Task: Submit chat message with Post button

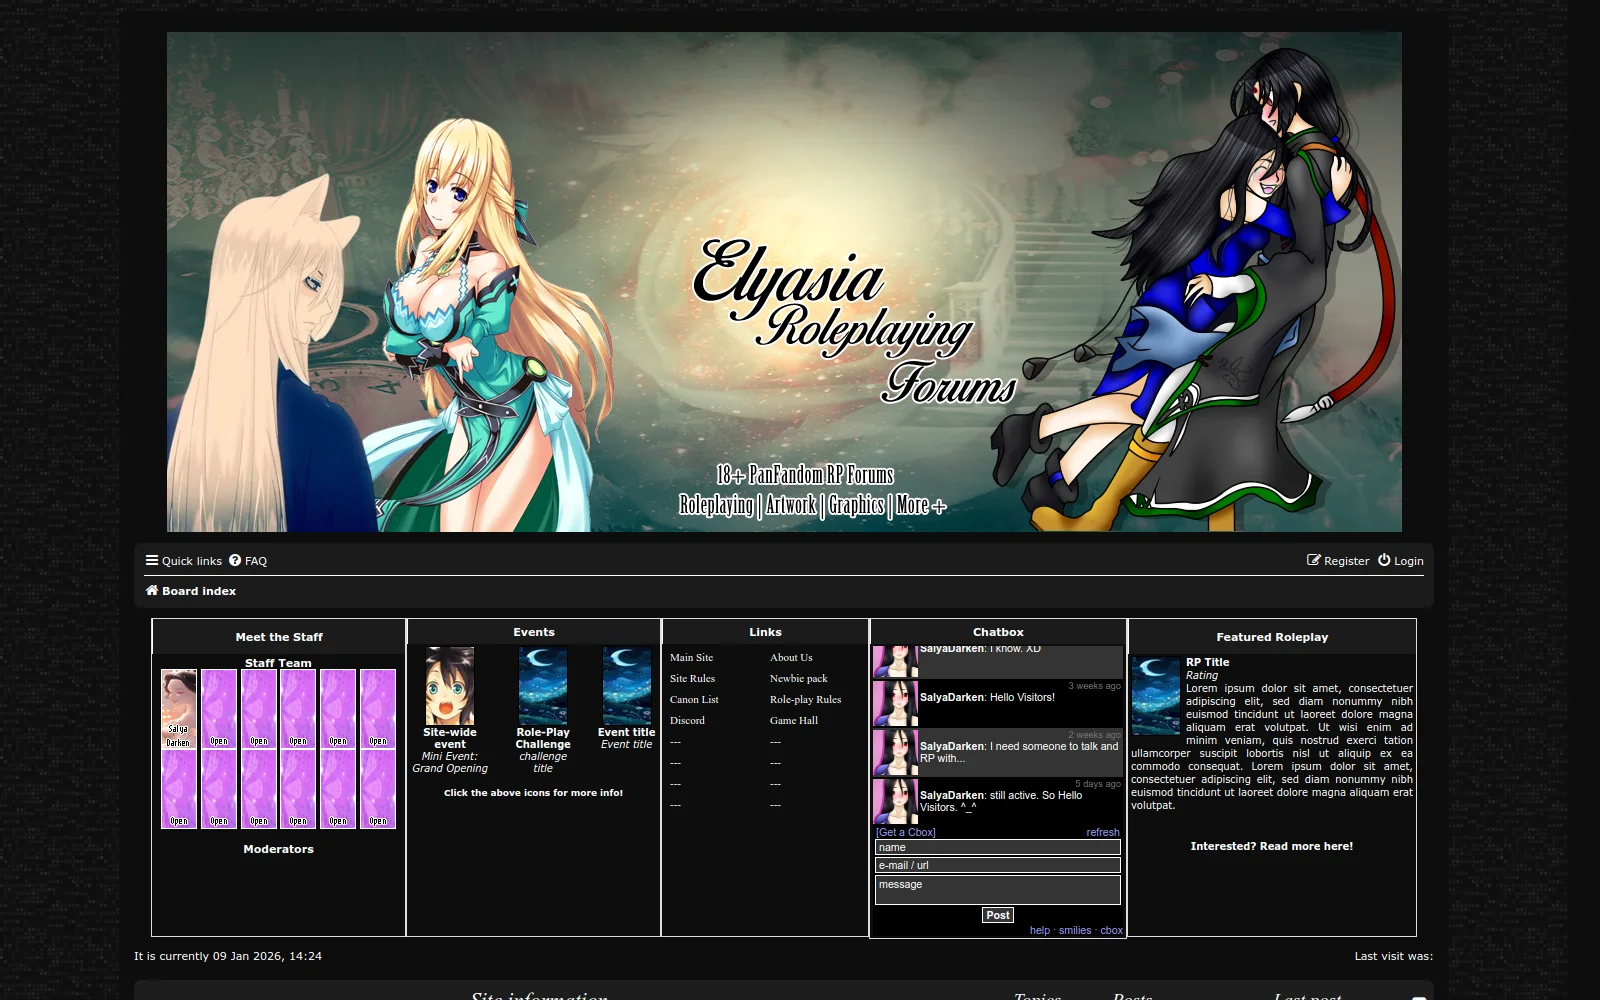Action: pos(998,915)
